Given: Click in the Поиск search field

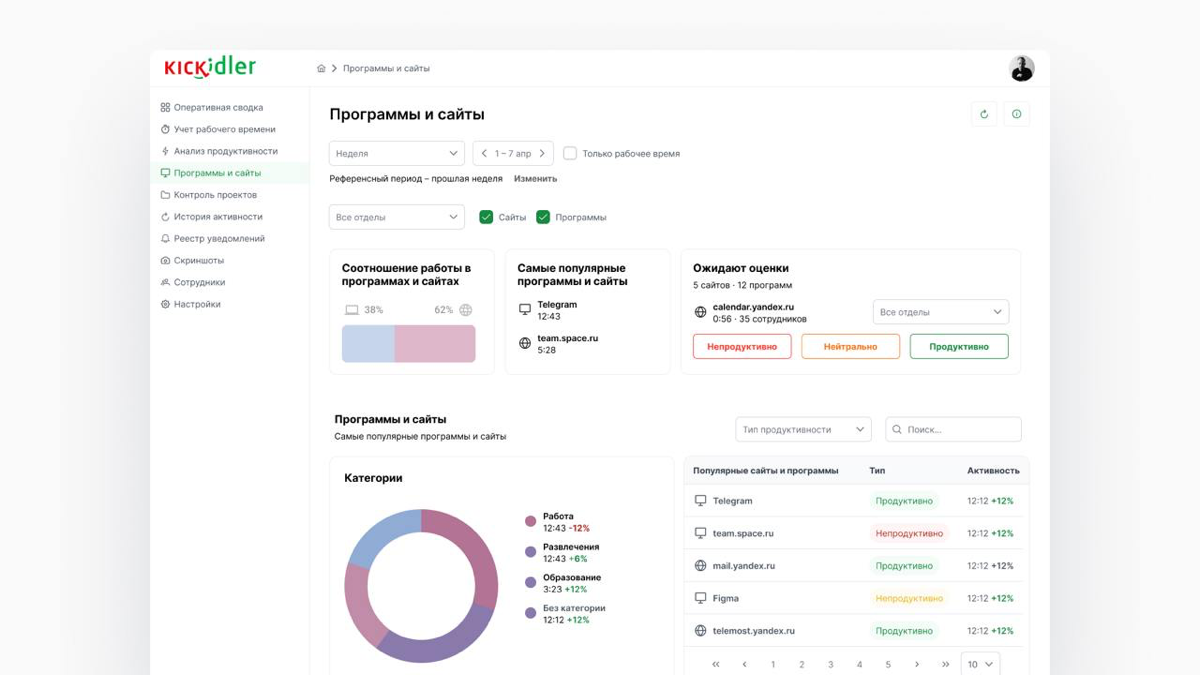Looking at the screenshot, I should [953, 430].
